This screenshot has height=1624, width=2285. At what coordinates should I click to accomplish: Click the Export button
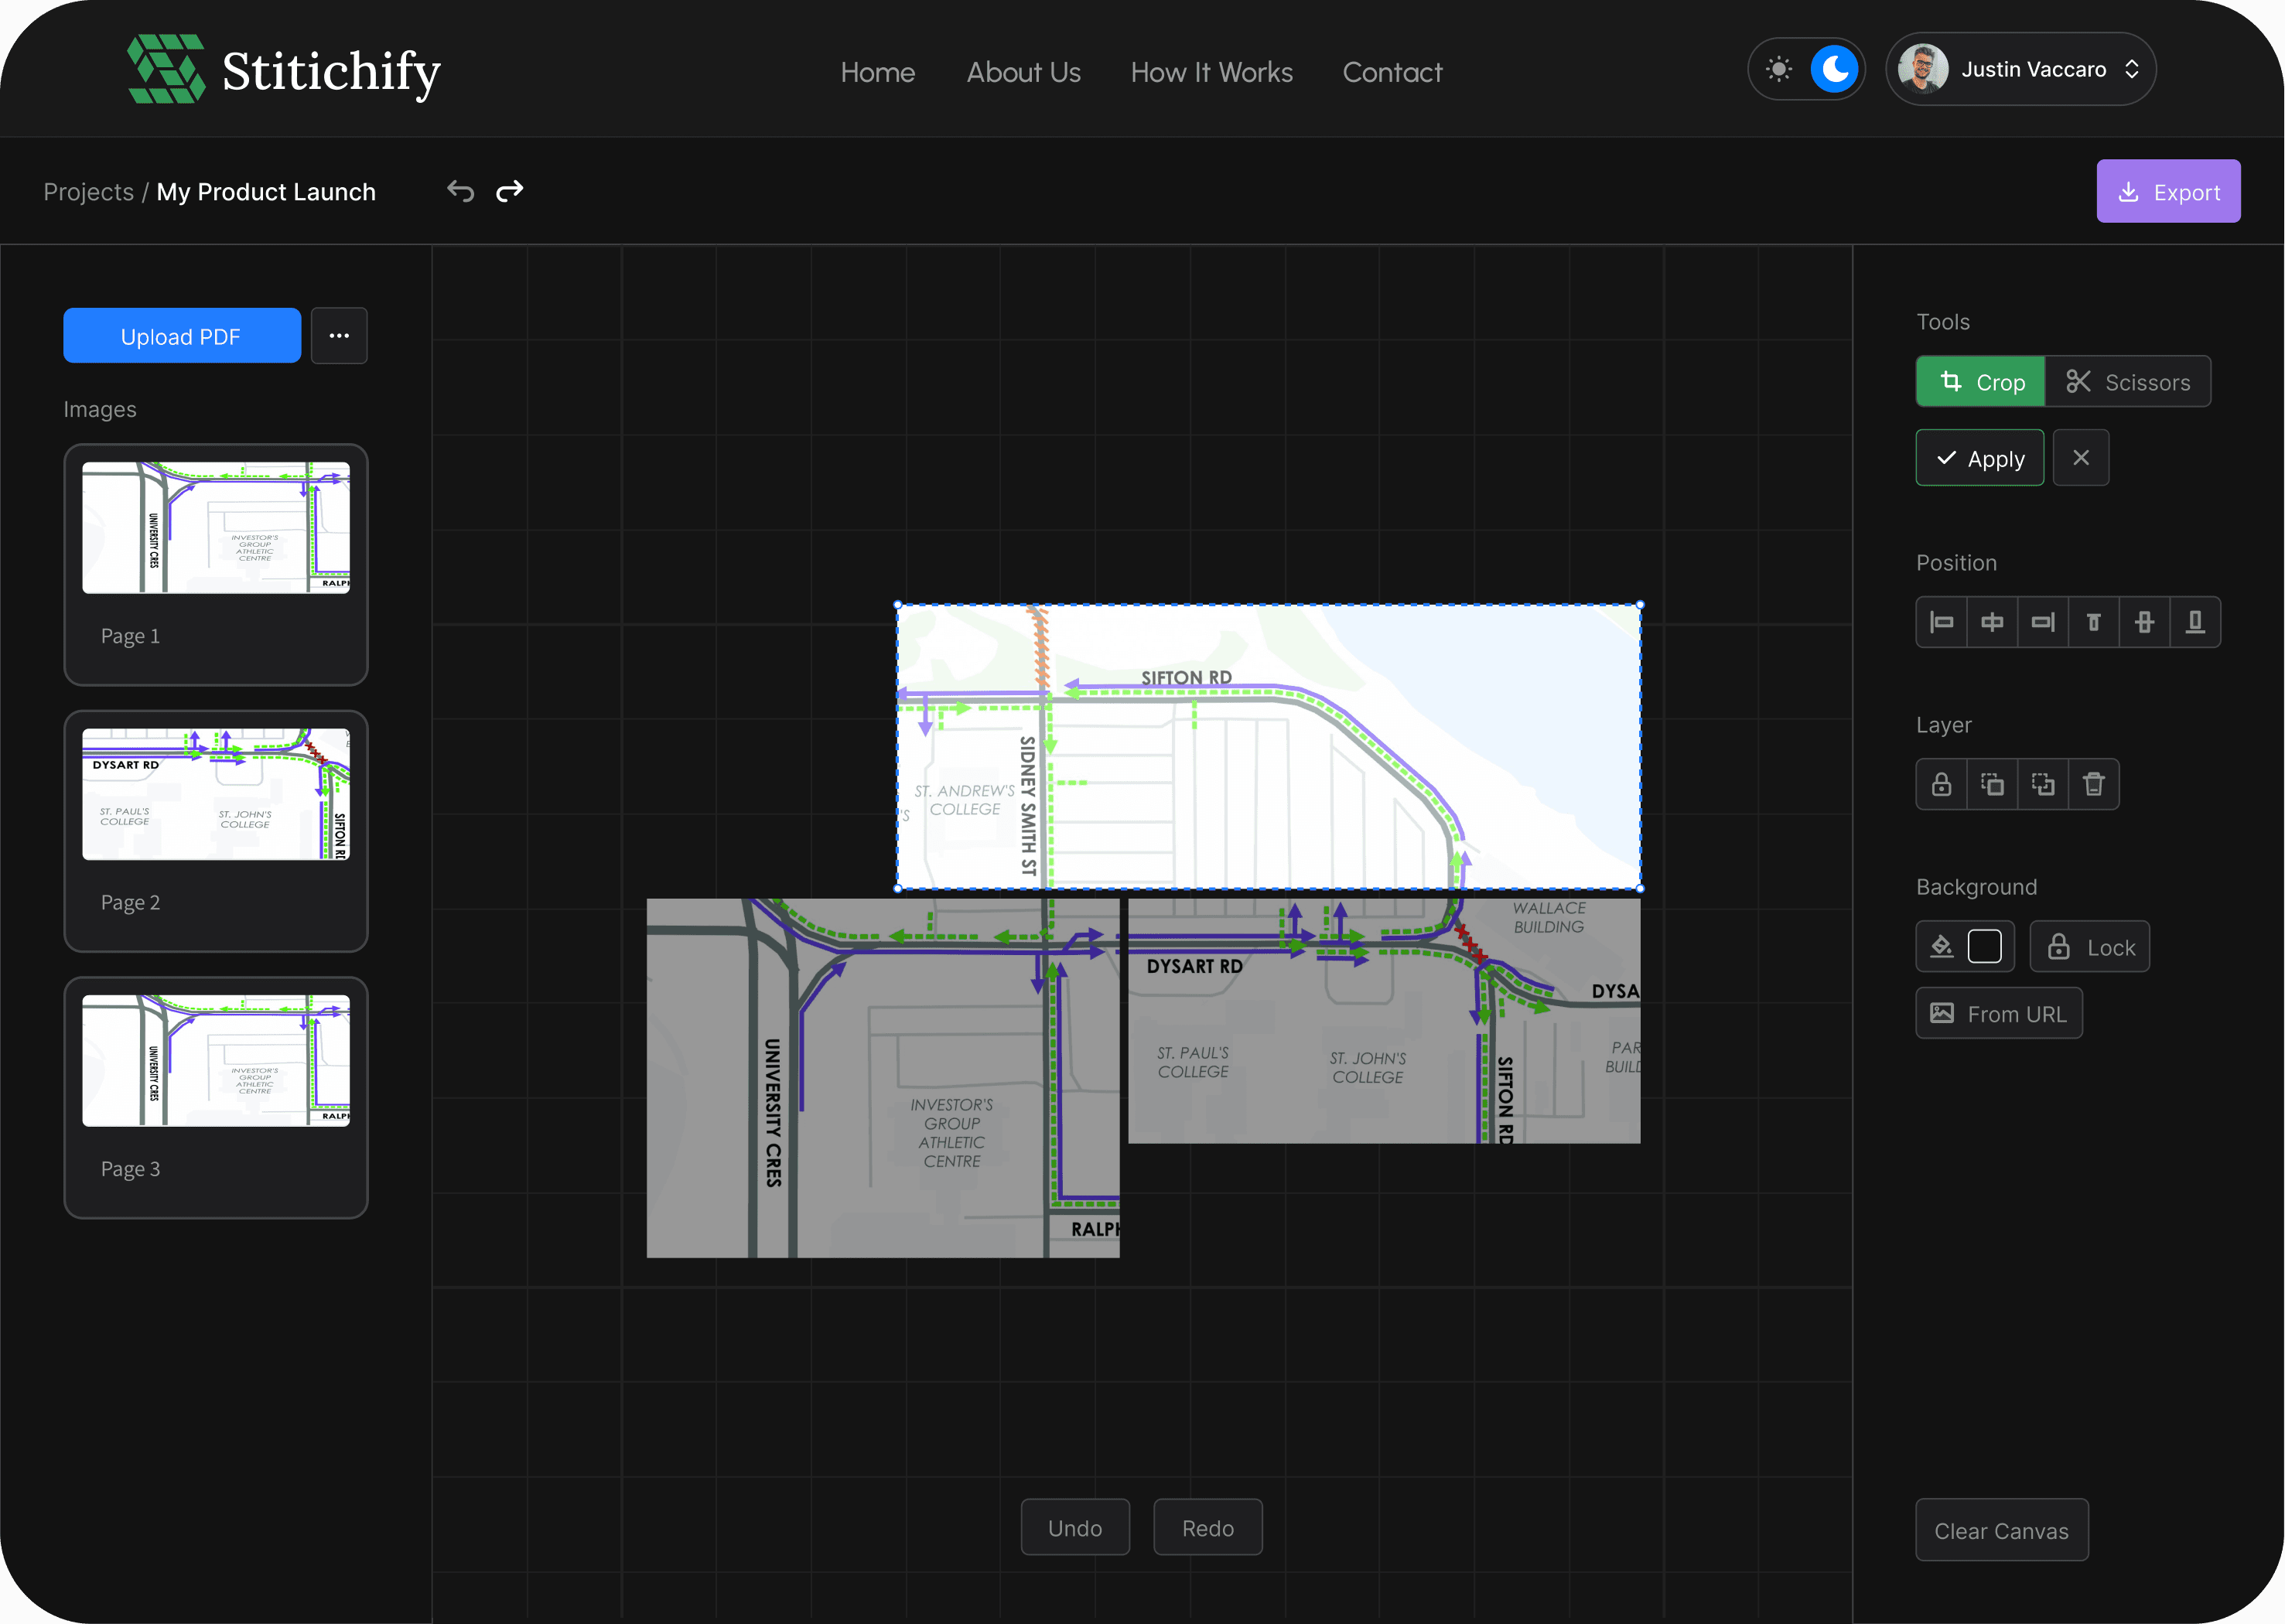pos(2168,192)
